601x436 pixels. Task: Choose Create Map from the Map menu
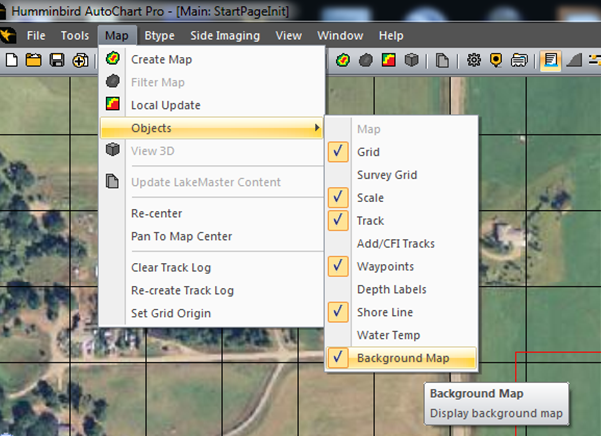tap(212, 59)
